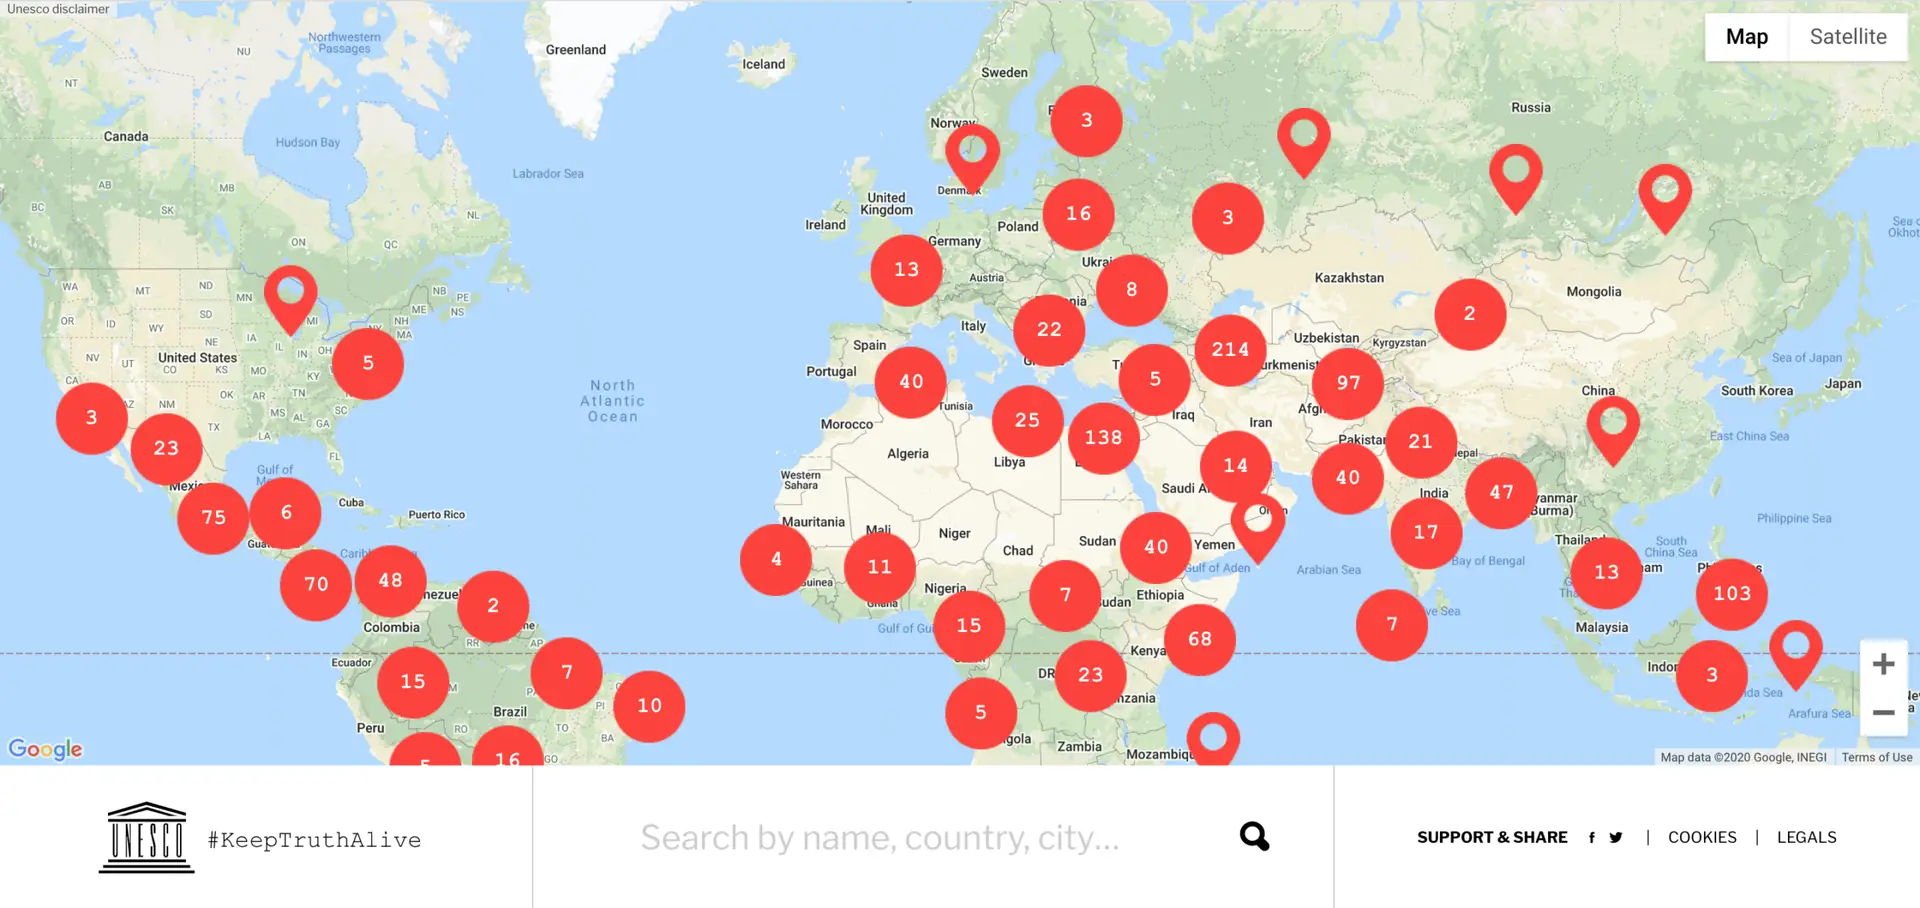Open Google Maps Terms of Use

(1876, 757)
